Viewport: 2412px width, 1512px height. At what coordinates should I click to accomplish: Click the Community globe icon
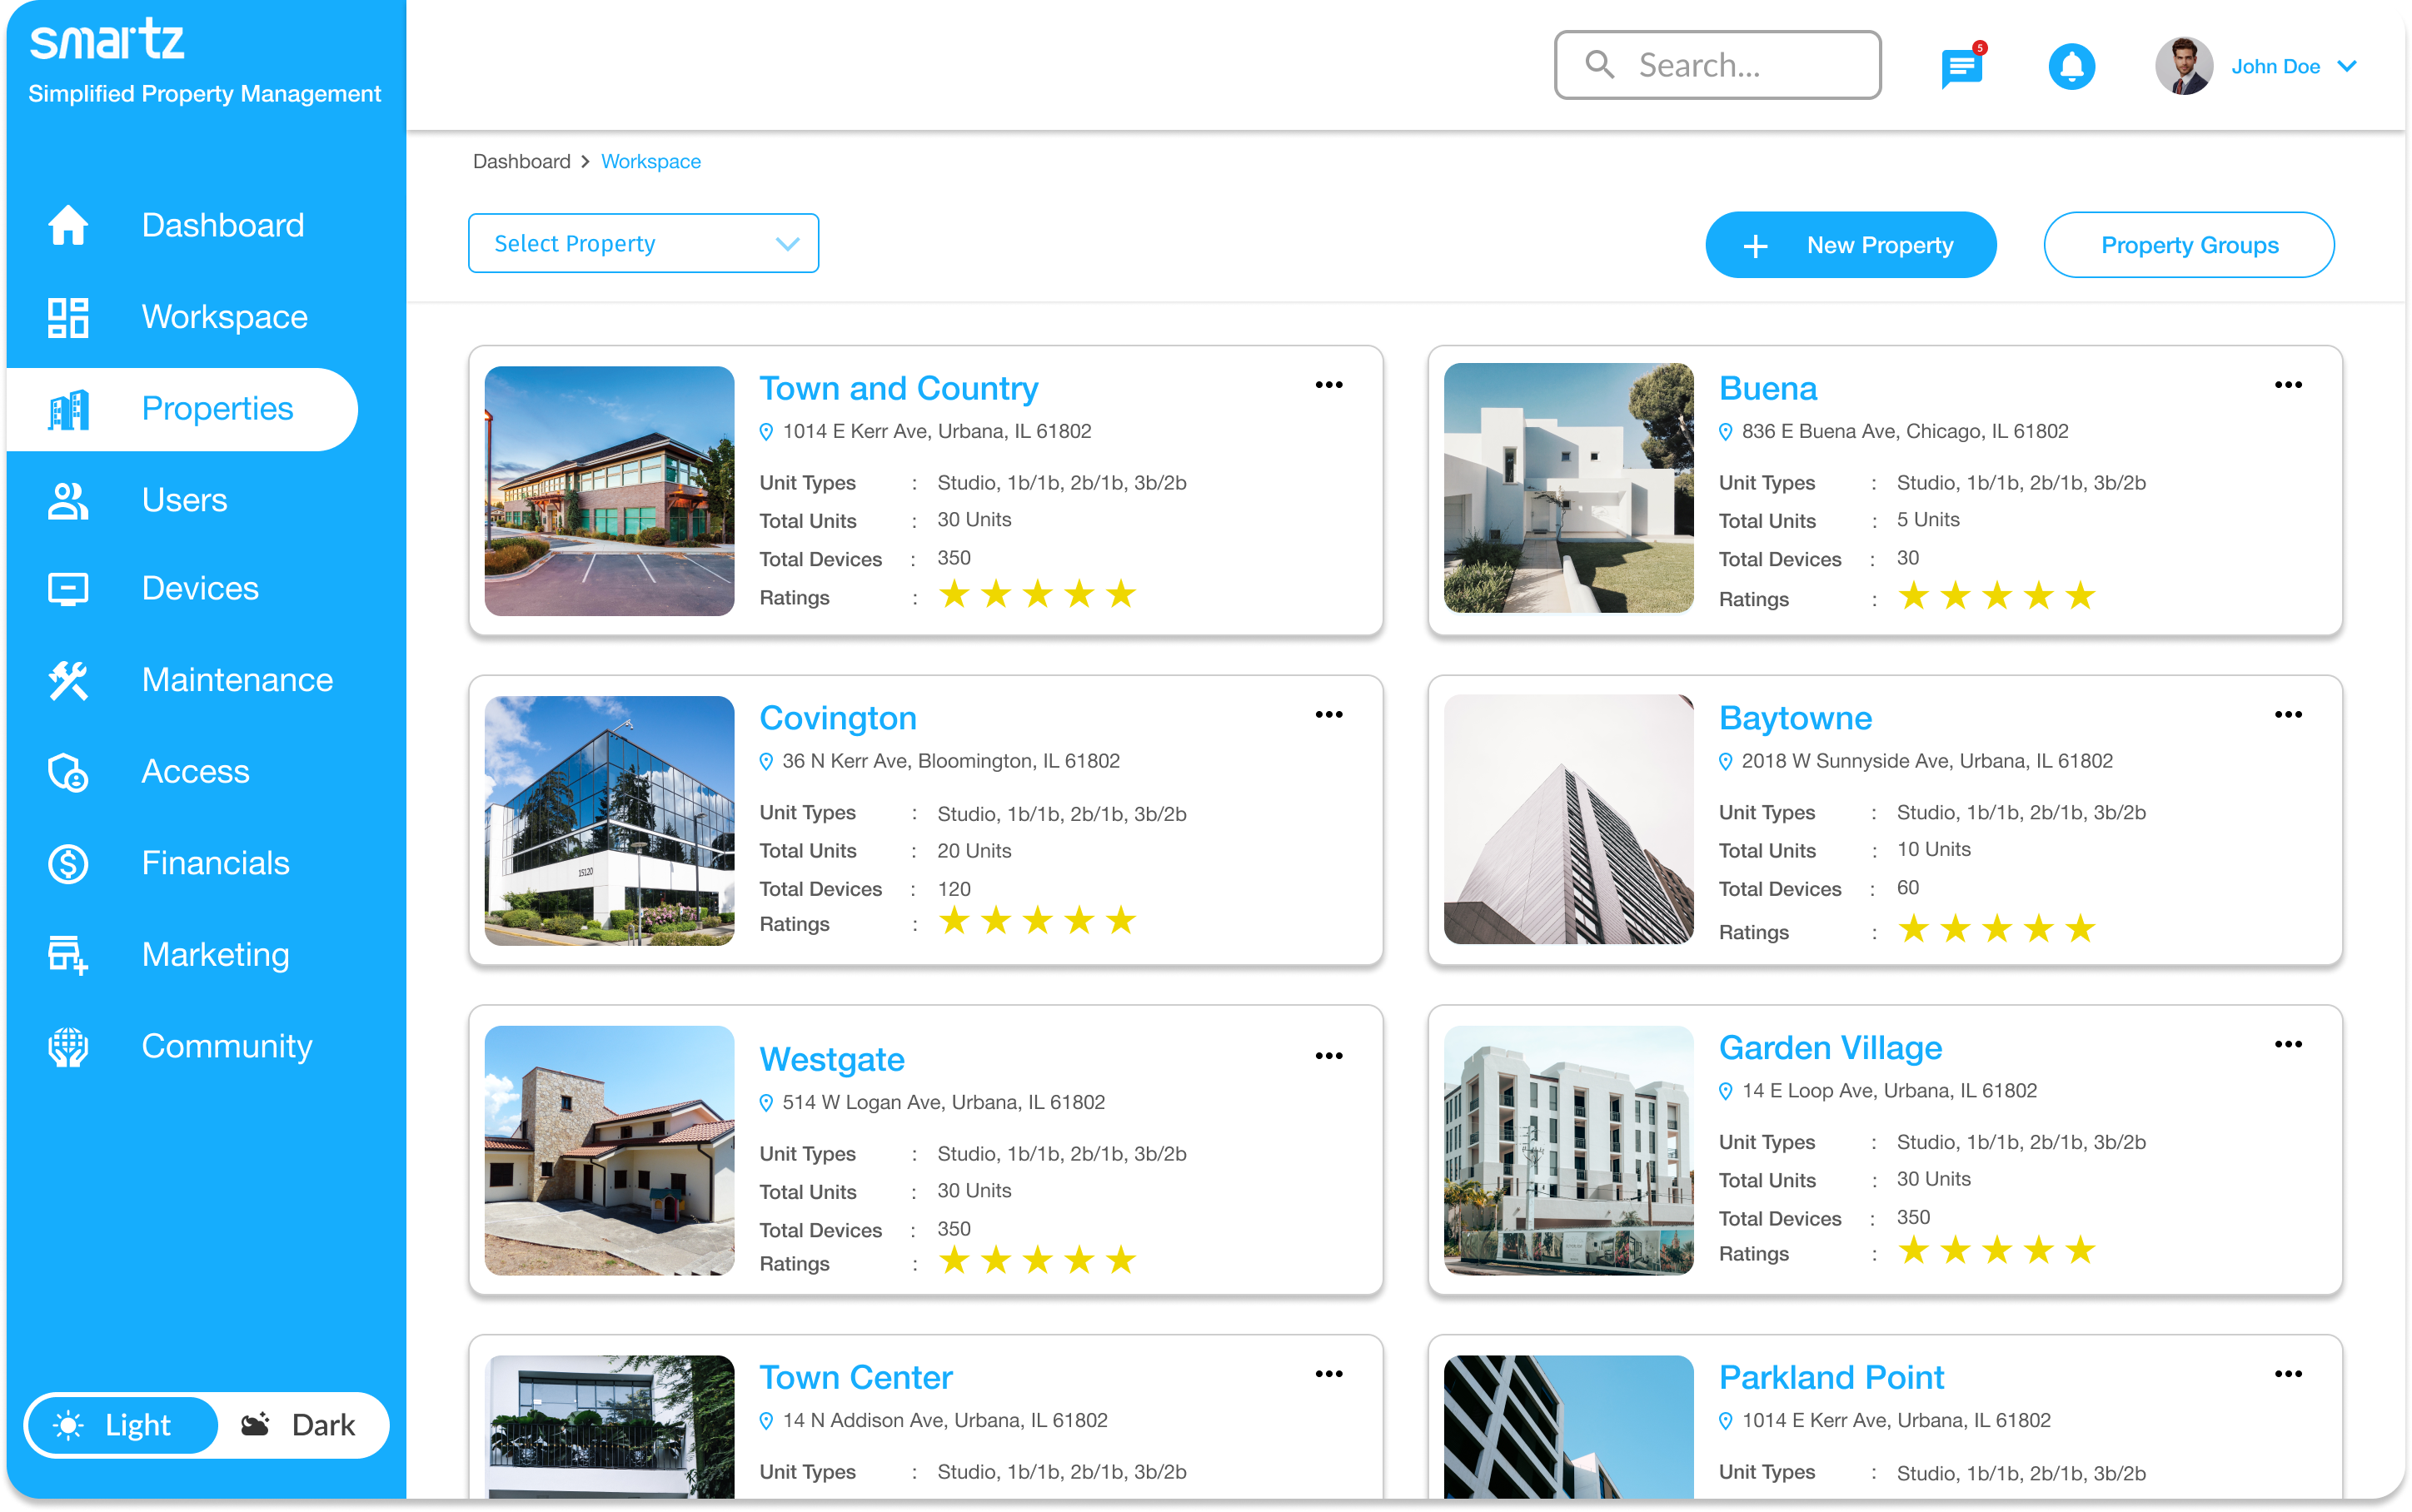pos(68,1046)
